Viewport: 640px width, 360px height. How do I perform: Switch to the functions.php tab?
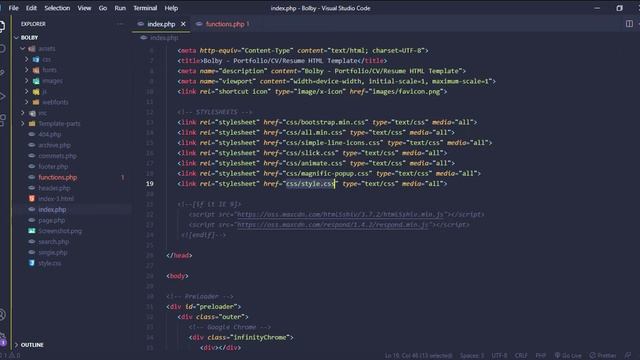pos(225,24)
